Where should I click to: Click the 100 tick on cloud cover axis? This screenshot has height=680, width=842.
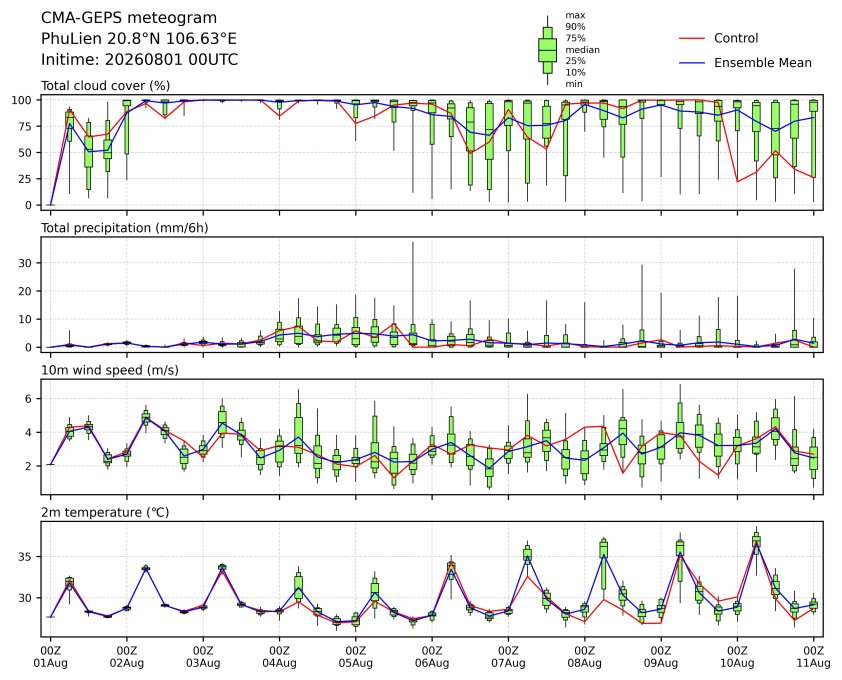(x=23, y=100)
